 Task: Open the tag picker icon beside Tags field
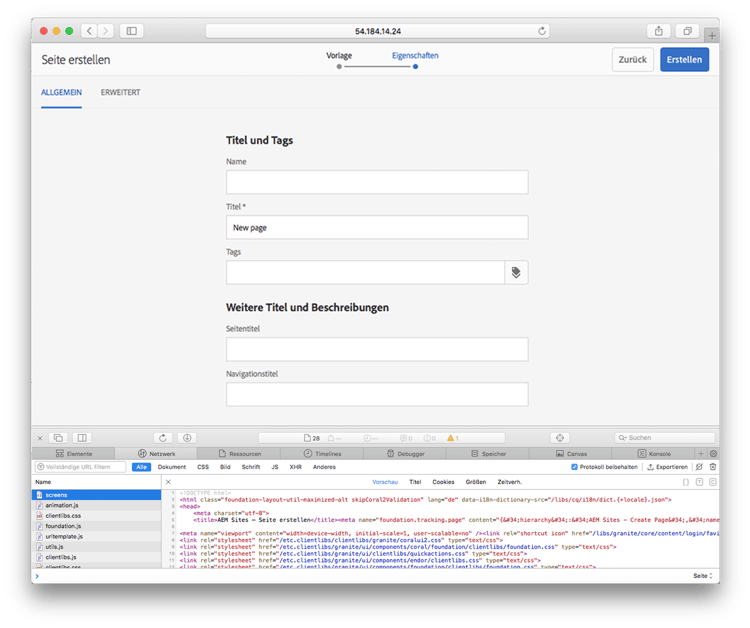(516, 273)
